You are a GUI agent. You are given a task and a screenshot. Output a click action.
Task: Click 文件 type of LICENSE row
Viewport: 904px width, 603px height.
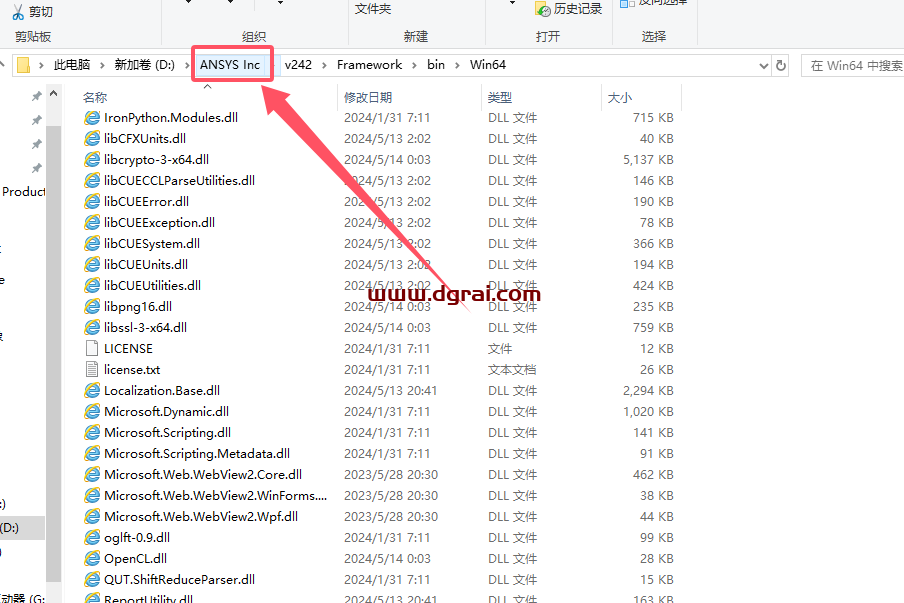pos(500,349)
